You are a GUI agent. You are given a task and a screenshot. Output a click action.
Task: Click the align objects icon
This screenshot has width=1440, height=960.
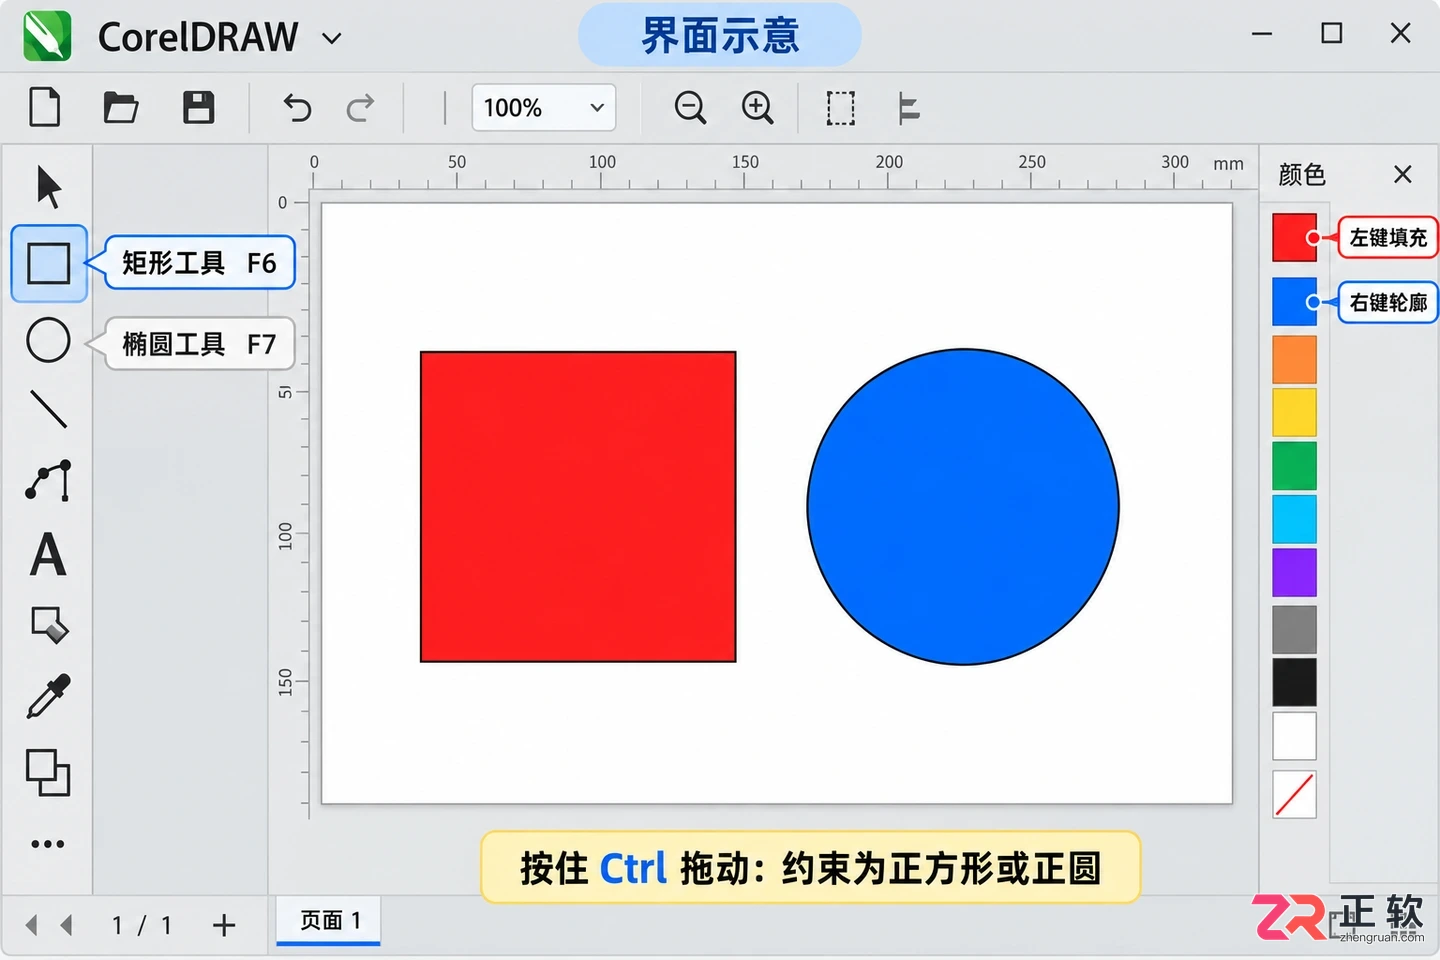click(x=908, y=108)
